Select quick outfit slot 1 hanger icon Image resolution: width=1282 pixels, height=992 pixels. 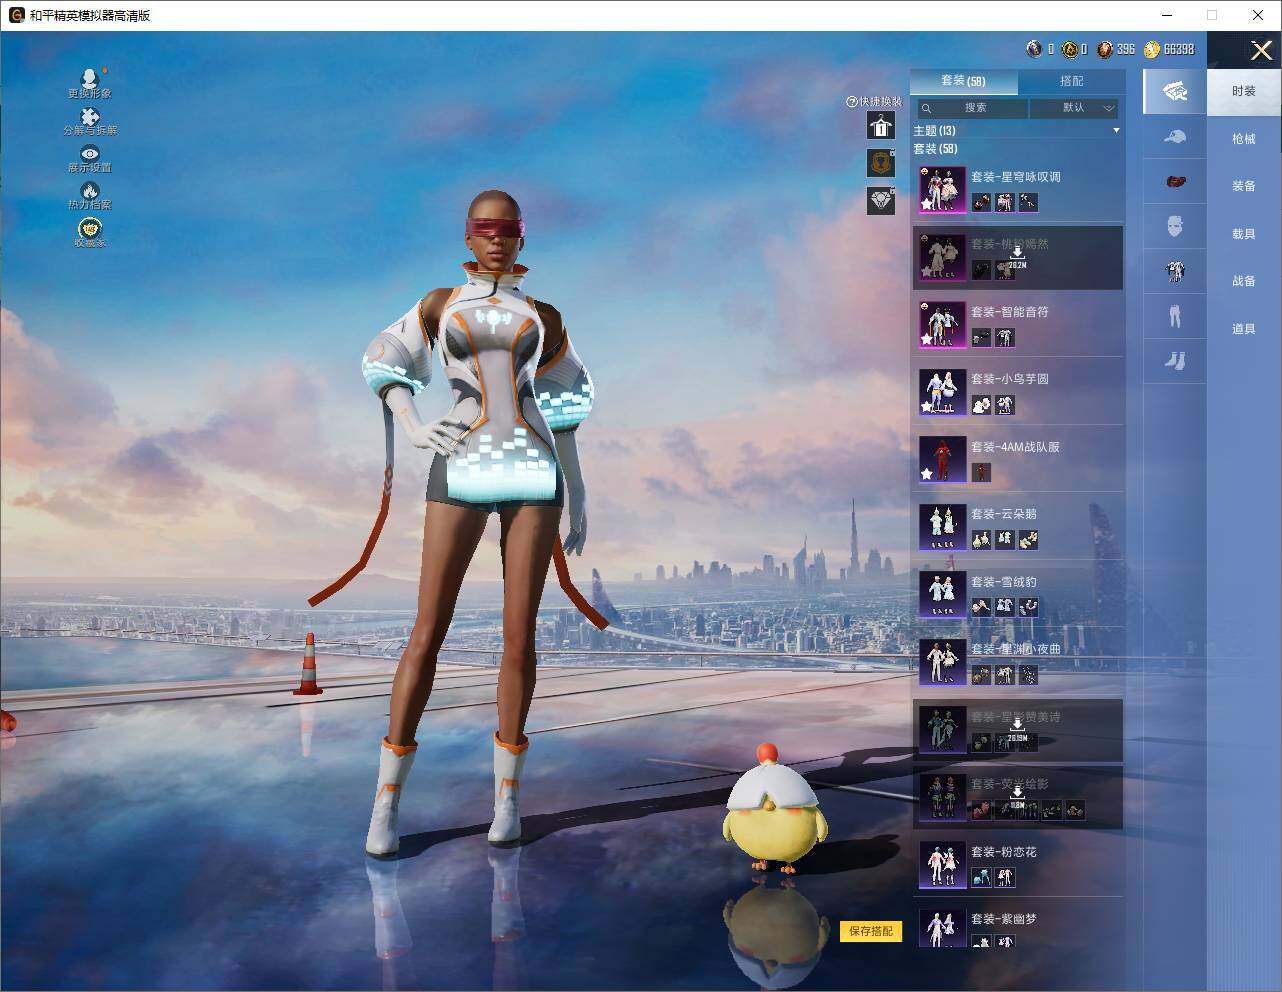tap(880, 125)
